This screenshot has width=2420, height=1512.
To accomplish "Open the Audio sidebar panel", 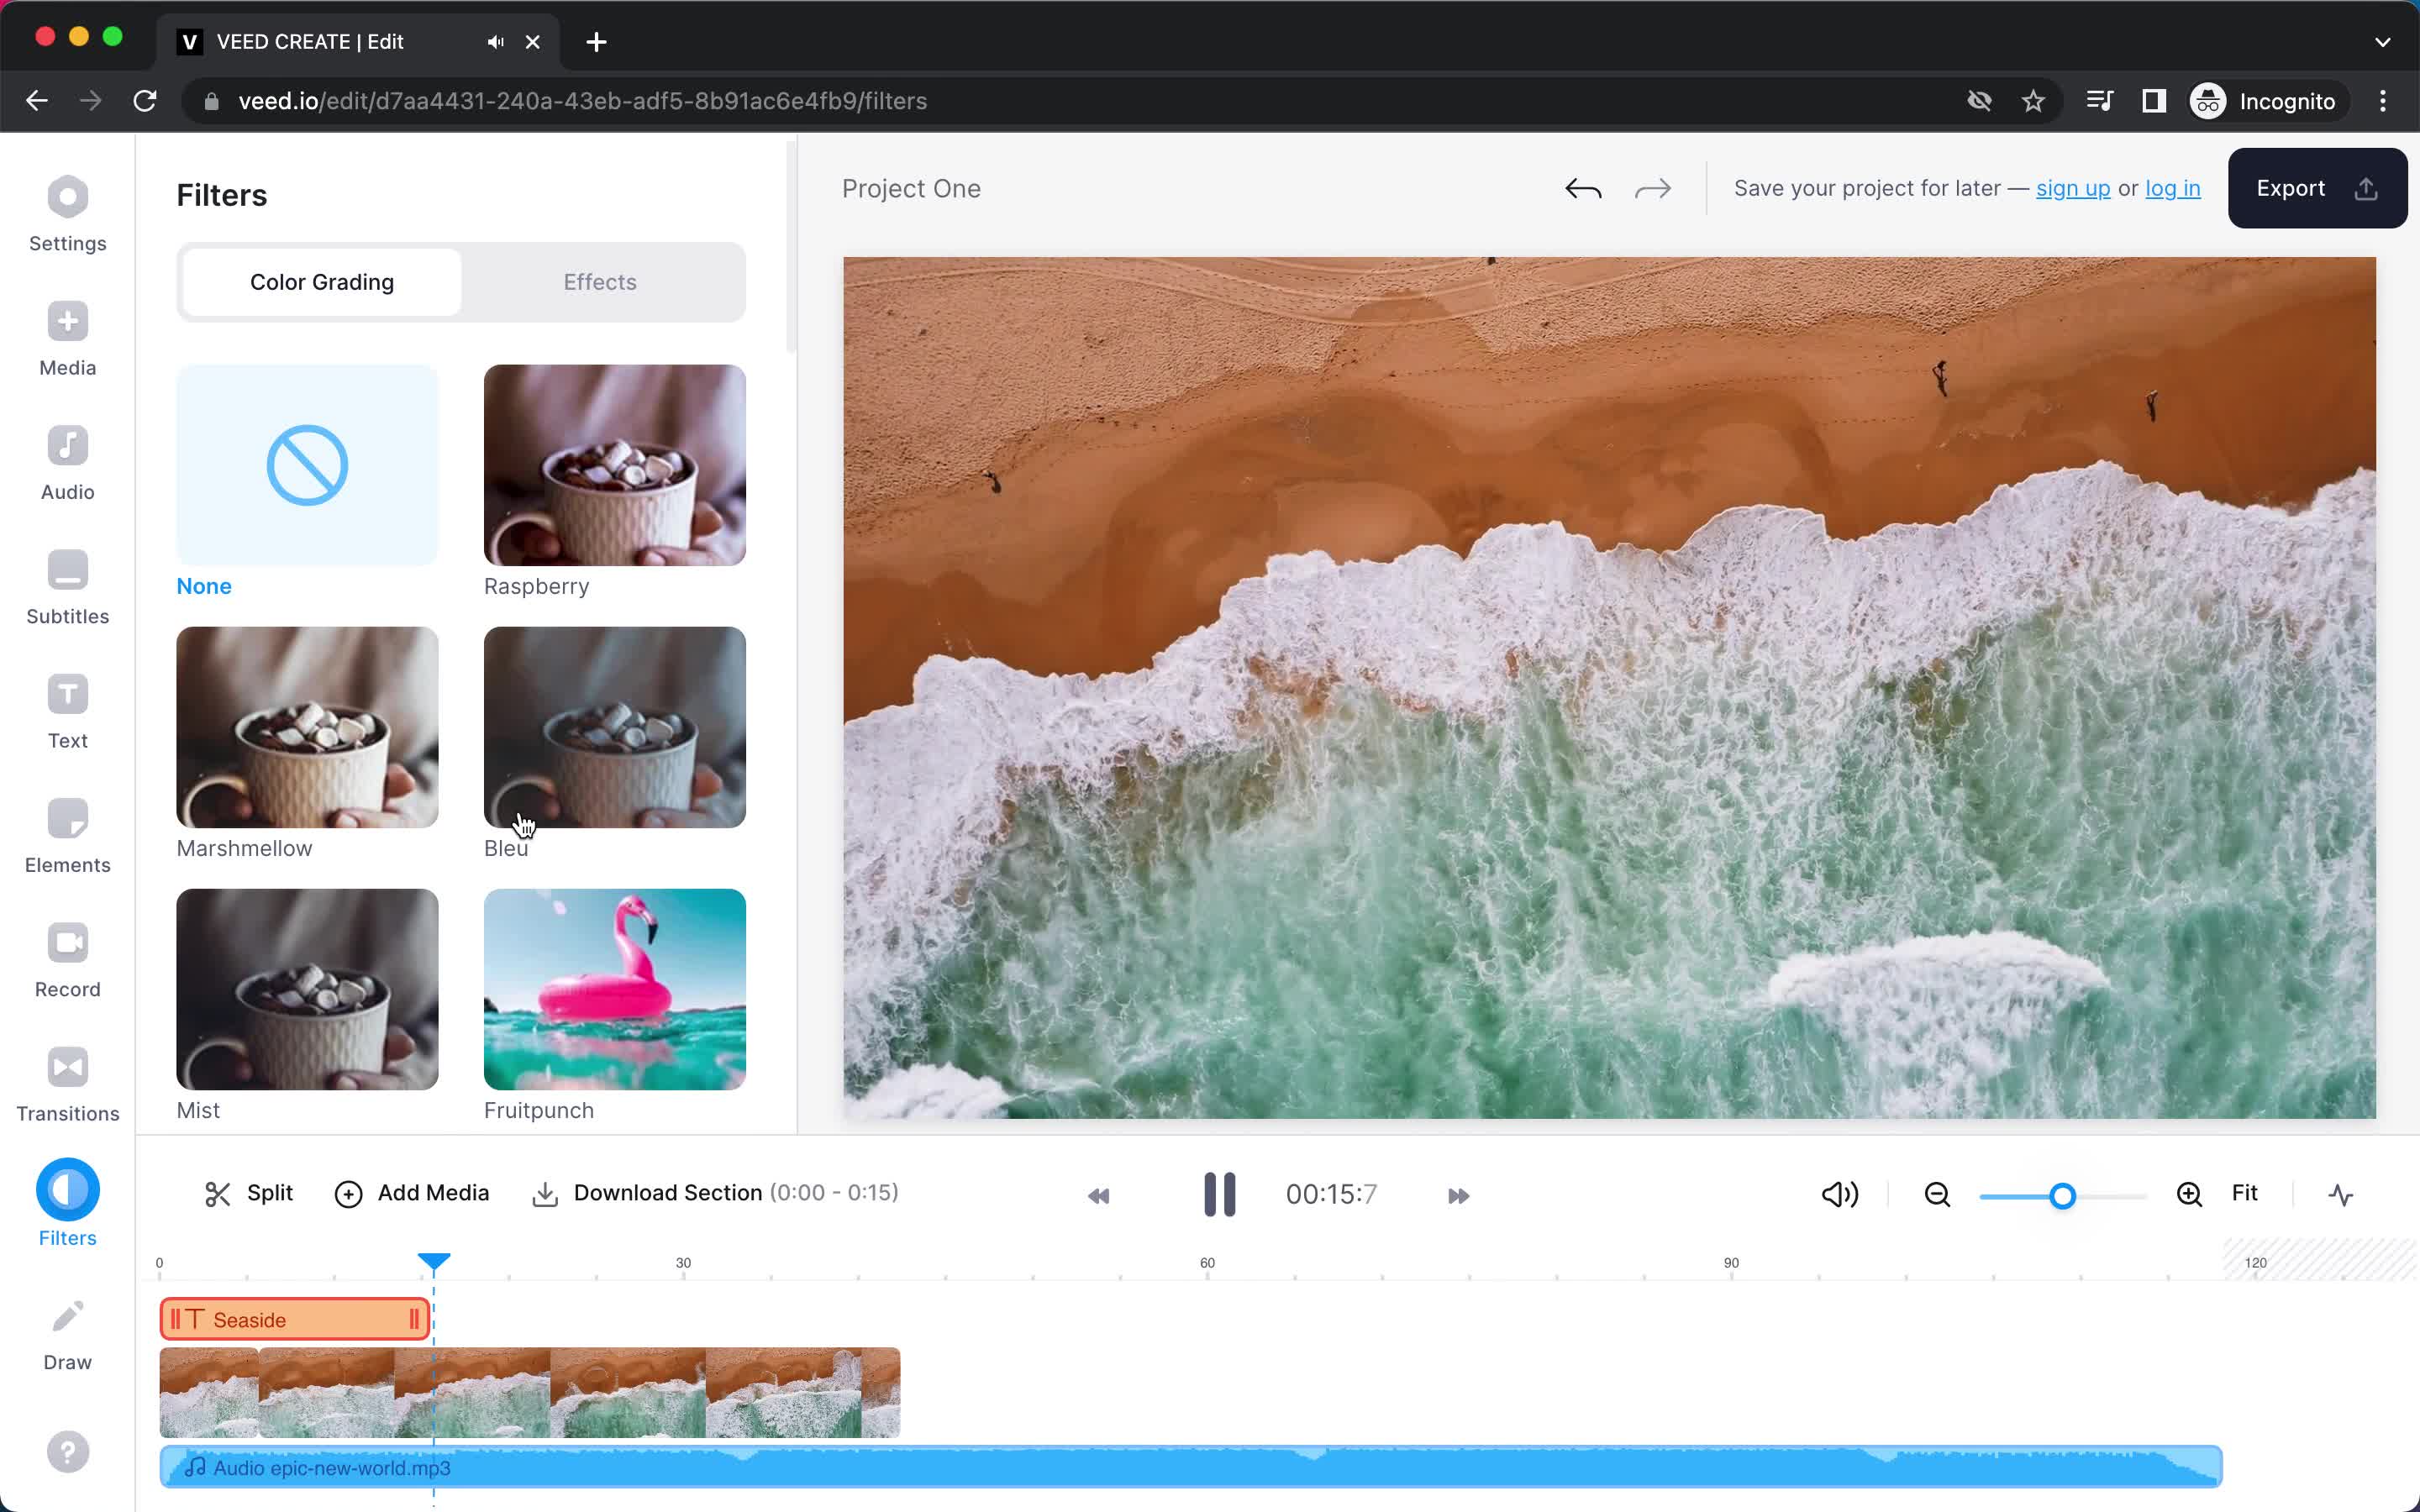I will click(67, 463).
